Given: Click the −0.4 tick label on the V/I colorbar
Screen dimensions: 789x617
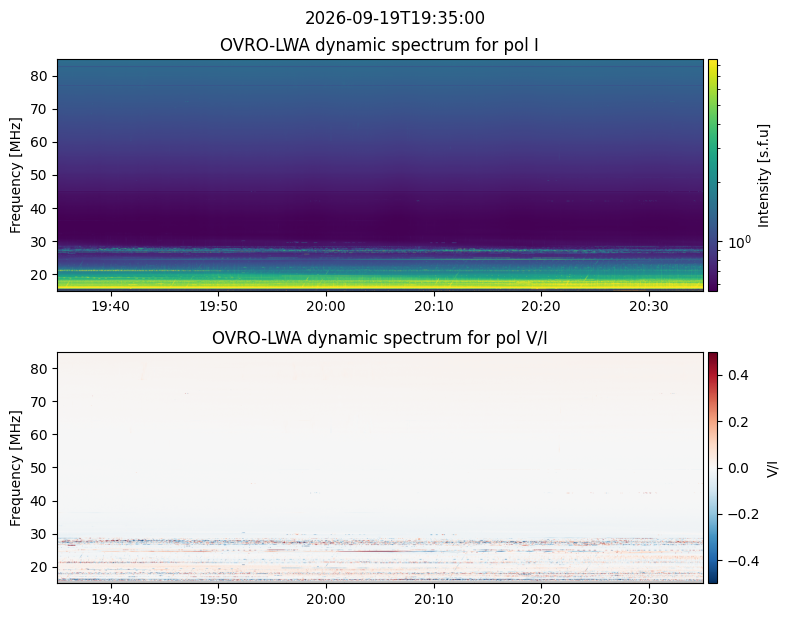Looking at the screenshot, I should point(743,561).
